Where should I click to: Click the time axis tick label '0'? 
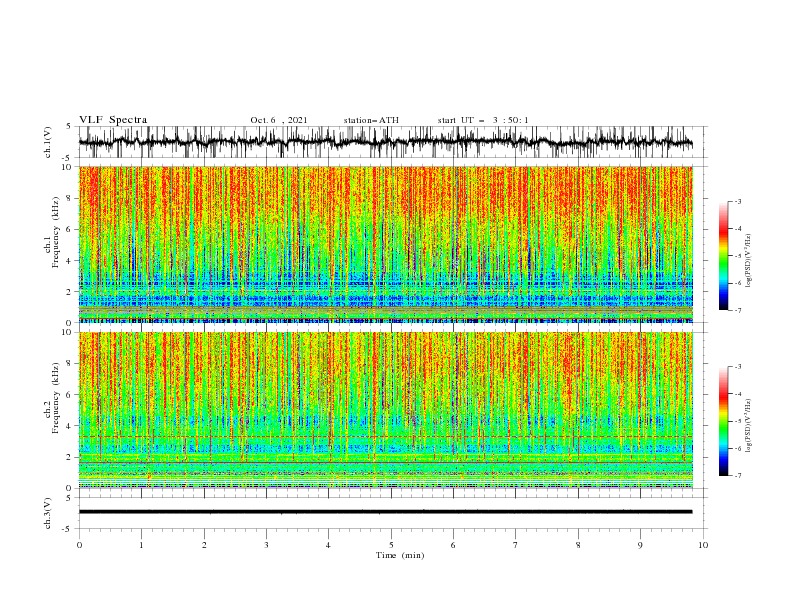(x=79, y=545)
